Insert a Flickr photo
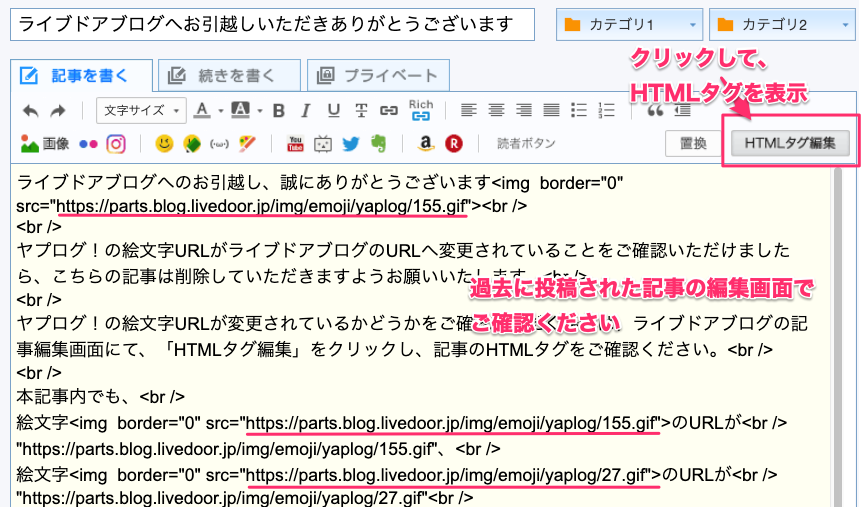This screenshot has height=507, width=861. (88, 144)
